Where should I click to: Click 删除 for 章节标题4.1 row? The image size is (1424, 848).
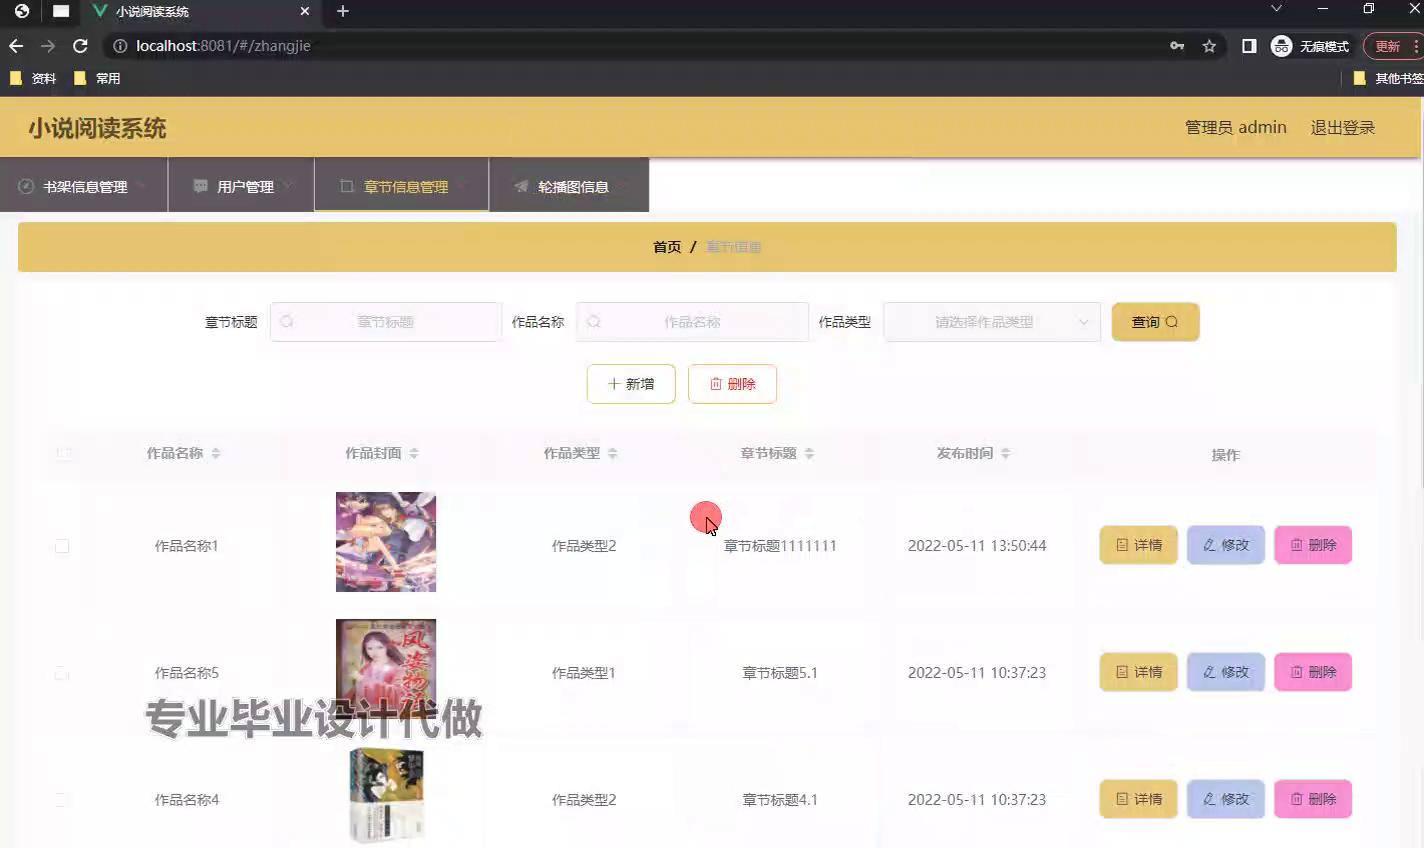1313,799
